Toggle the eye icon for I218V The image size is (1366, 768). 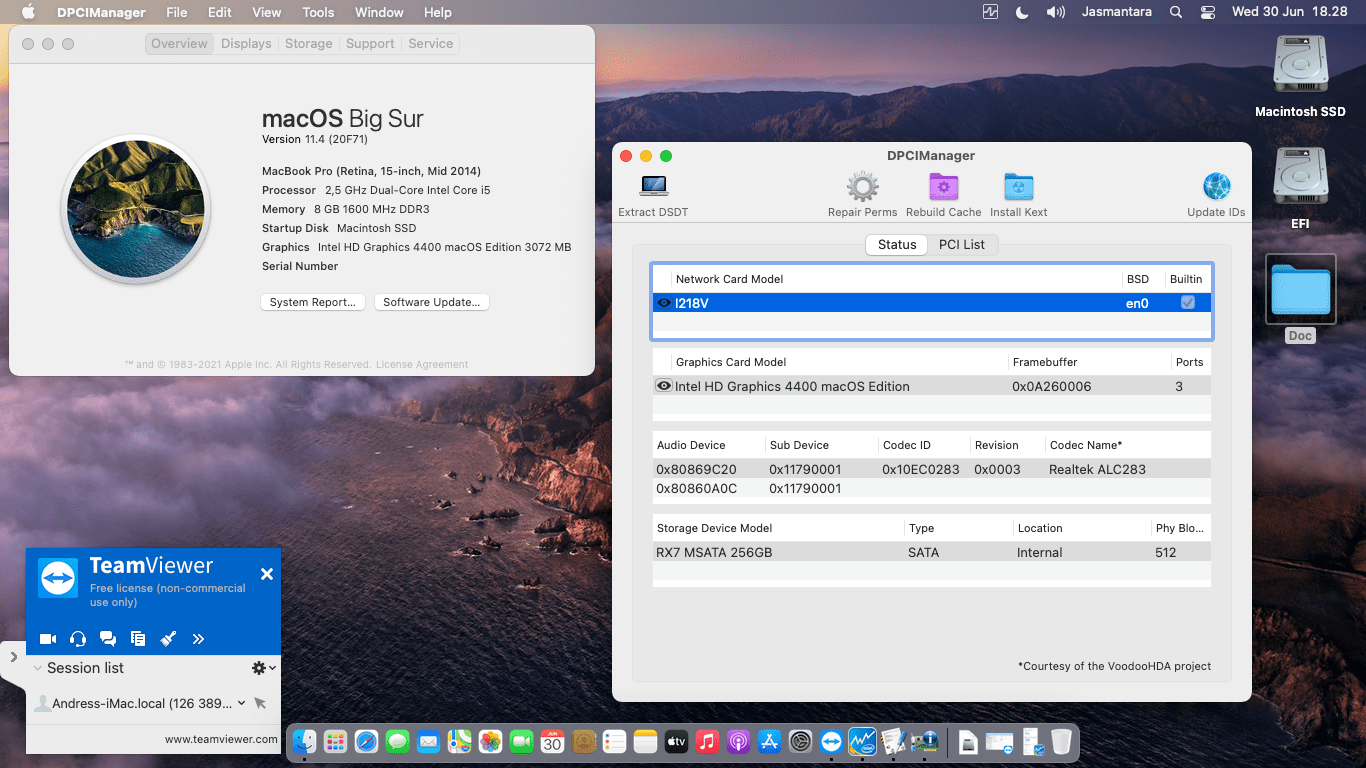[664, 302]
